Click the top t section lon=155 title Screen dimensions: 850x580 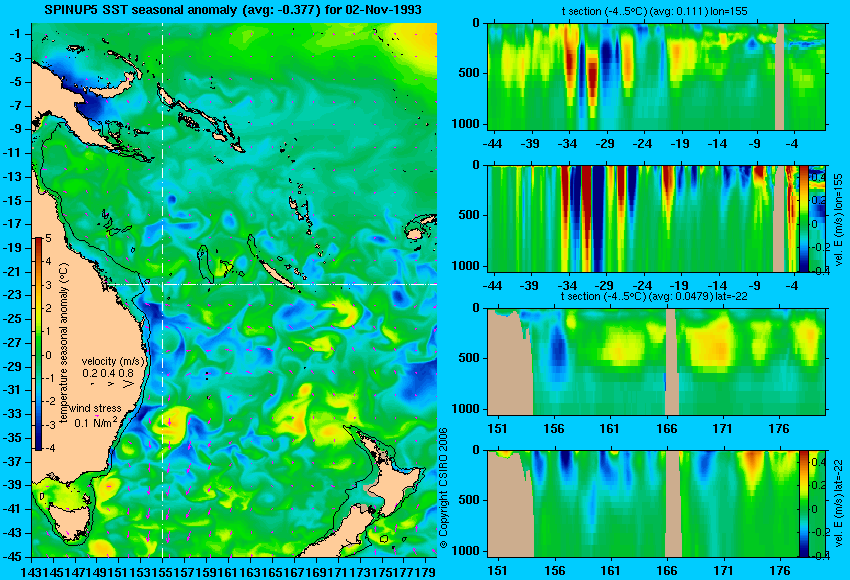(654, 11)
